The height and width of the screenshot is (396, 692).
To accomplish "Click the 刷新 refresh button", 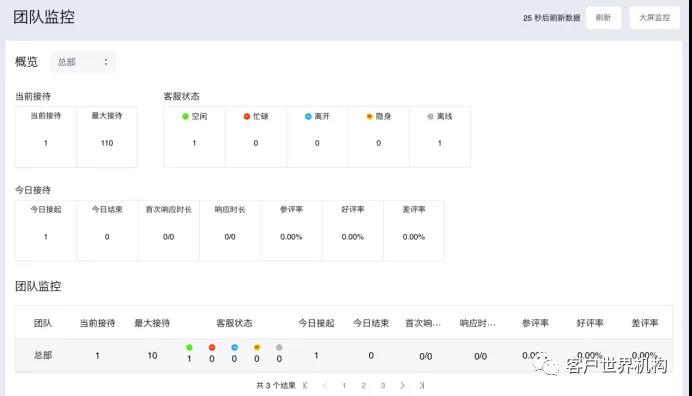I will tap(603, 18).
